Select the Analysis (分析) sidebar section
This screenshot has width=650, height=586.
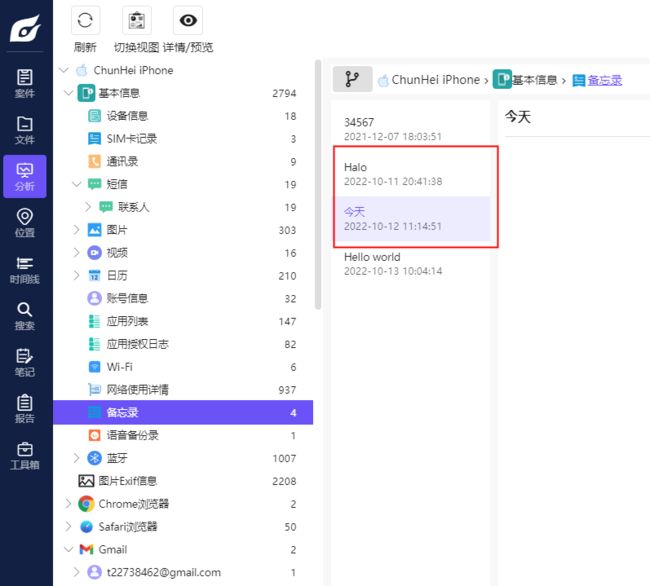tap(24, 176)
